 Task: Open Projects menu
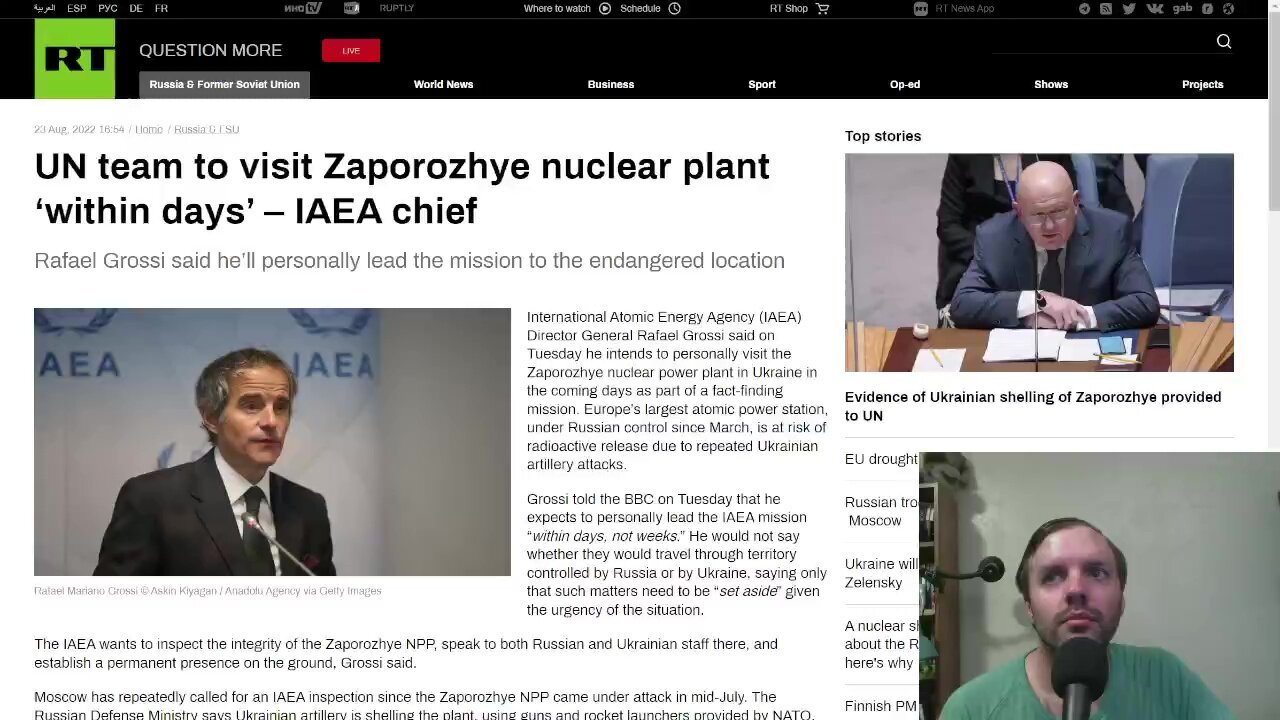point(1203,85)
